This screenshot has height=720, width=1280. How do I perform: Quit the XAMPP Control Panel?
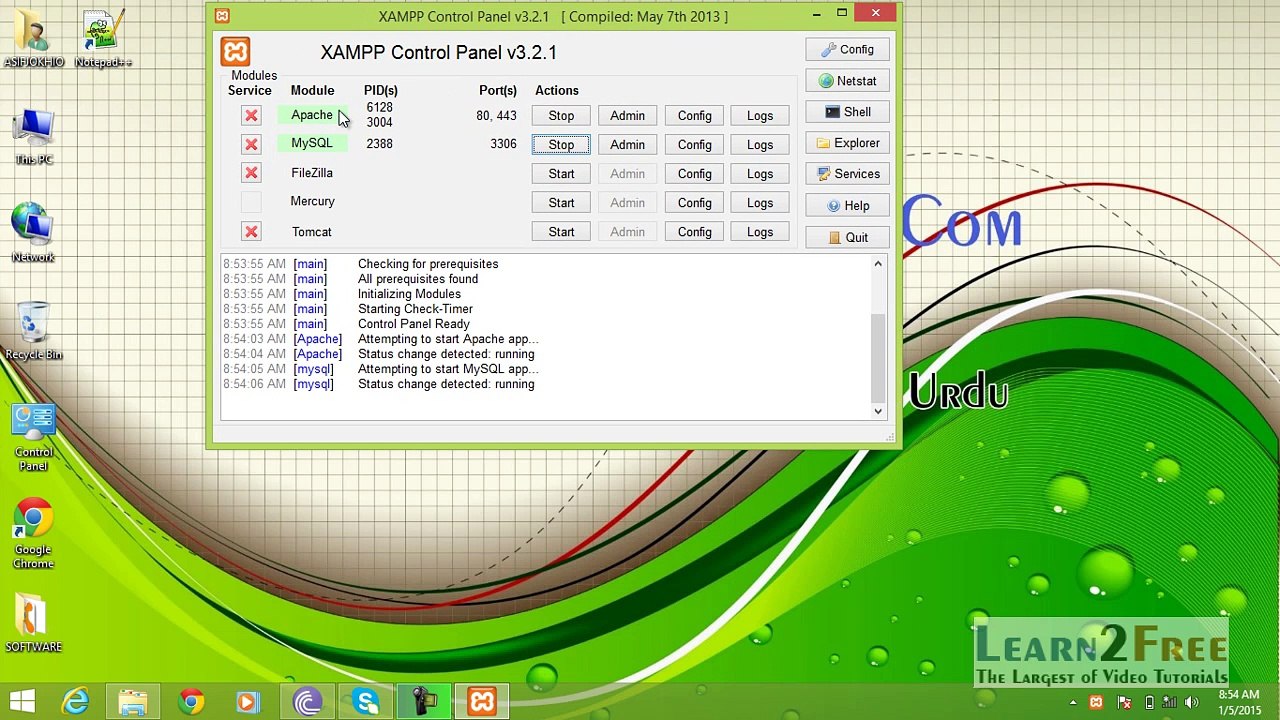tap(847, 237)
